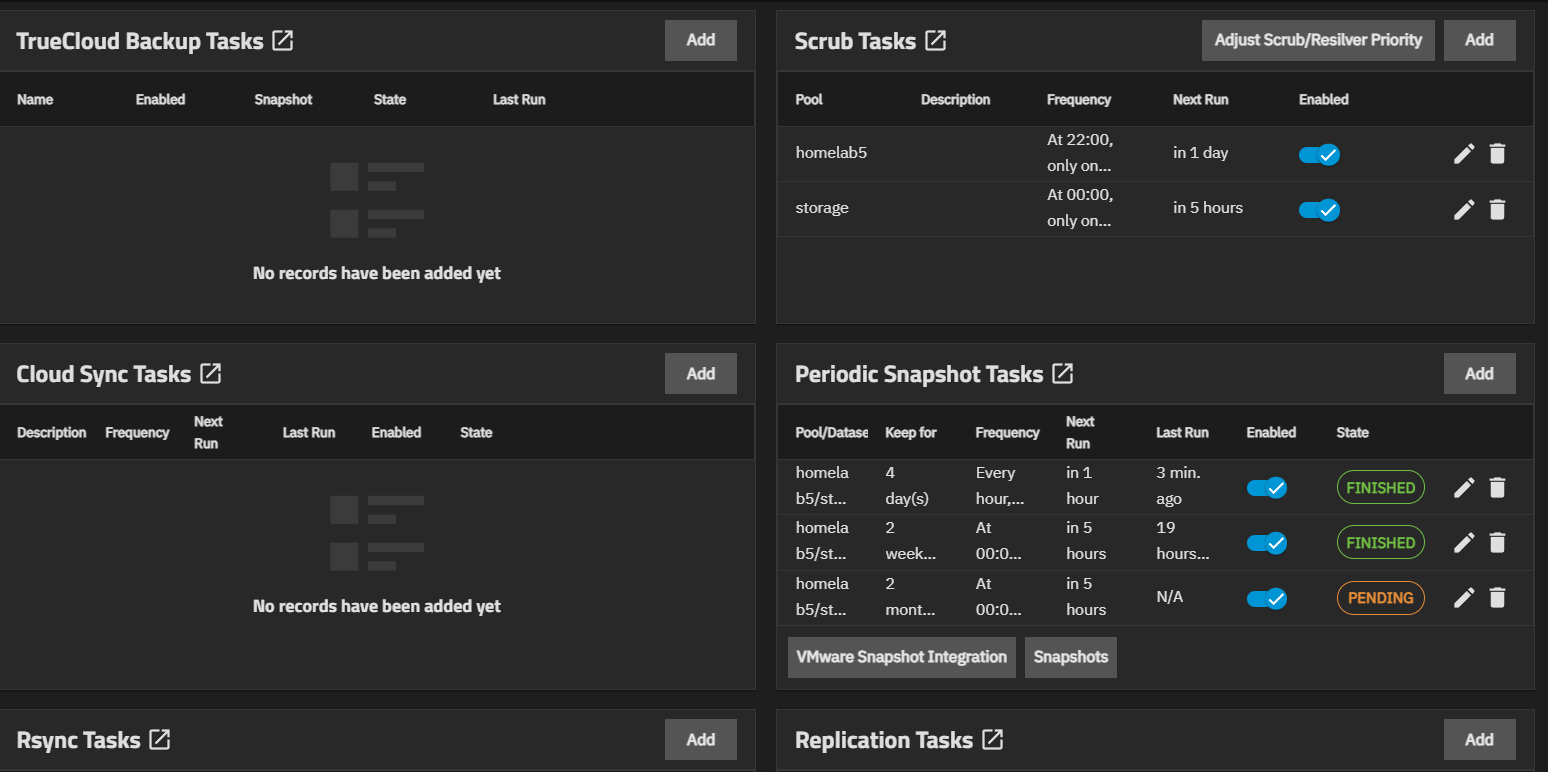This screenshot has height=772, width=1548.
Task: Click Scrub Tasks Next Run column header
Action: click(1201, 100)
